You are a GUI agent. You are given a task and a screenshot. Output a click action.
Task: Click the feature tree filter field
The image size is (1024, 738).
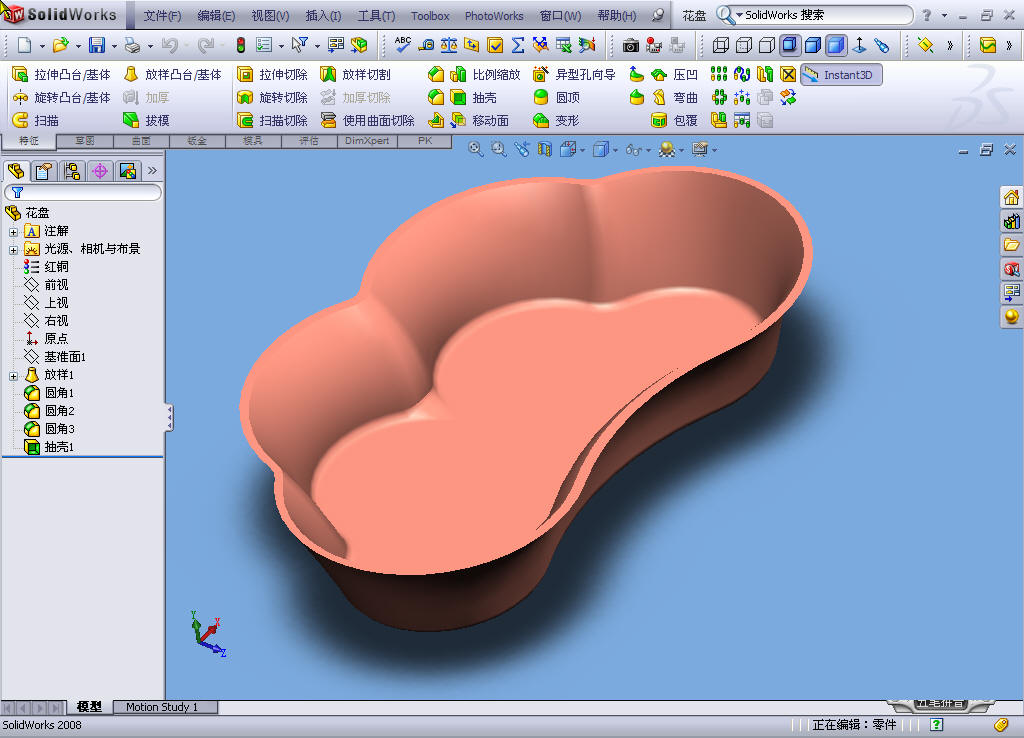[83, 192]
